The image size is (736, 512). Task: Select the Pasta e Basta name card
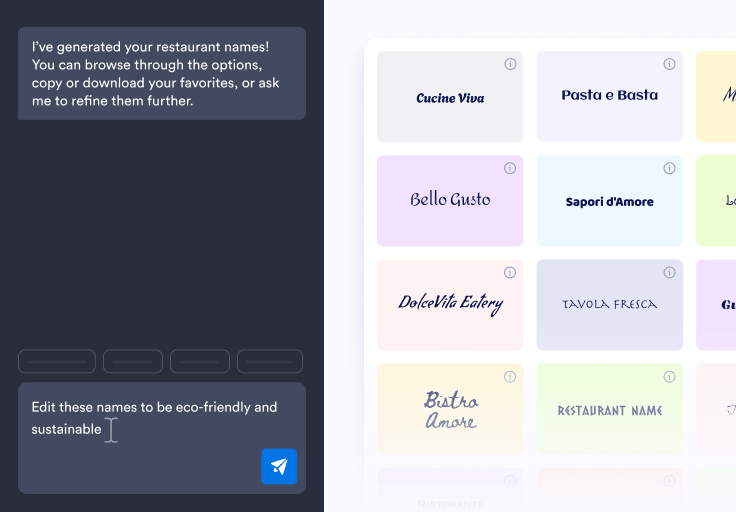(x=610, y=96)
